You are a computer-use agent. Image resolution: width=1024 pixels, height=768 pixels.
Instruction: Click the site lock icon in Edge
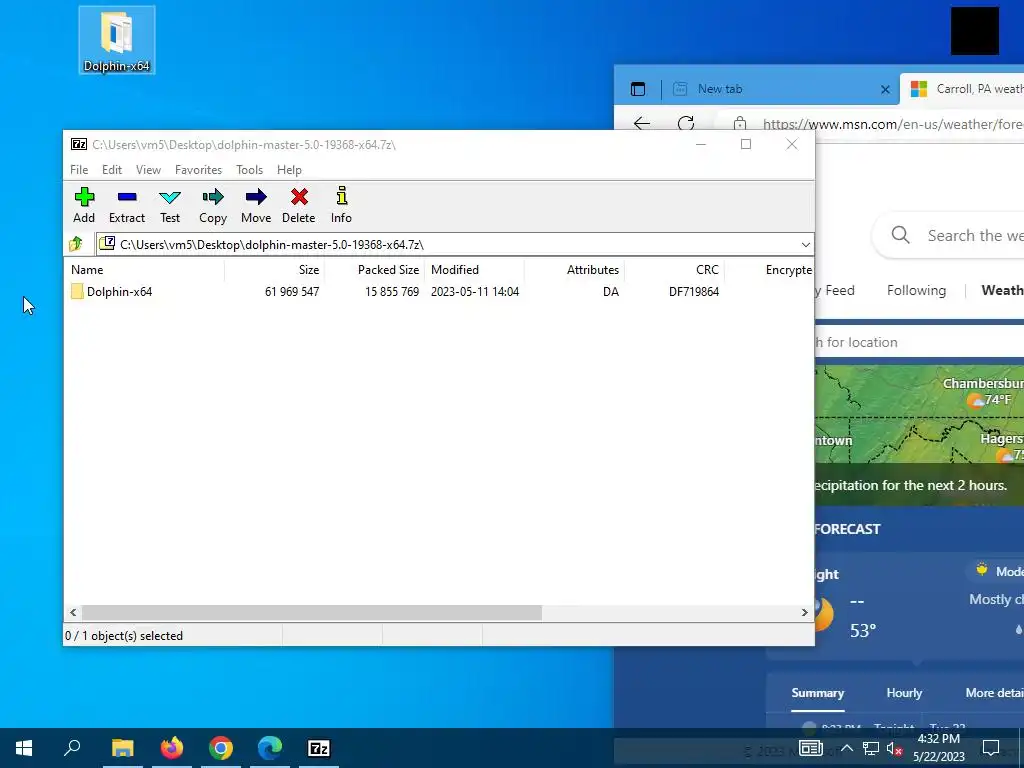coord(740,123)
